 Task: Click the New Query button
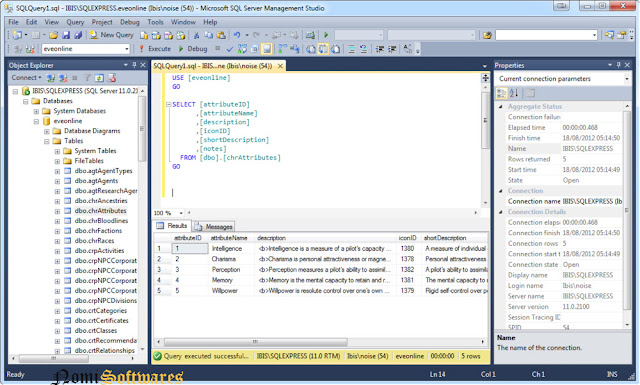point(111,35)
